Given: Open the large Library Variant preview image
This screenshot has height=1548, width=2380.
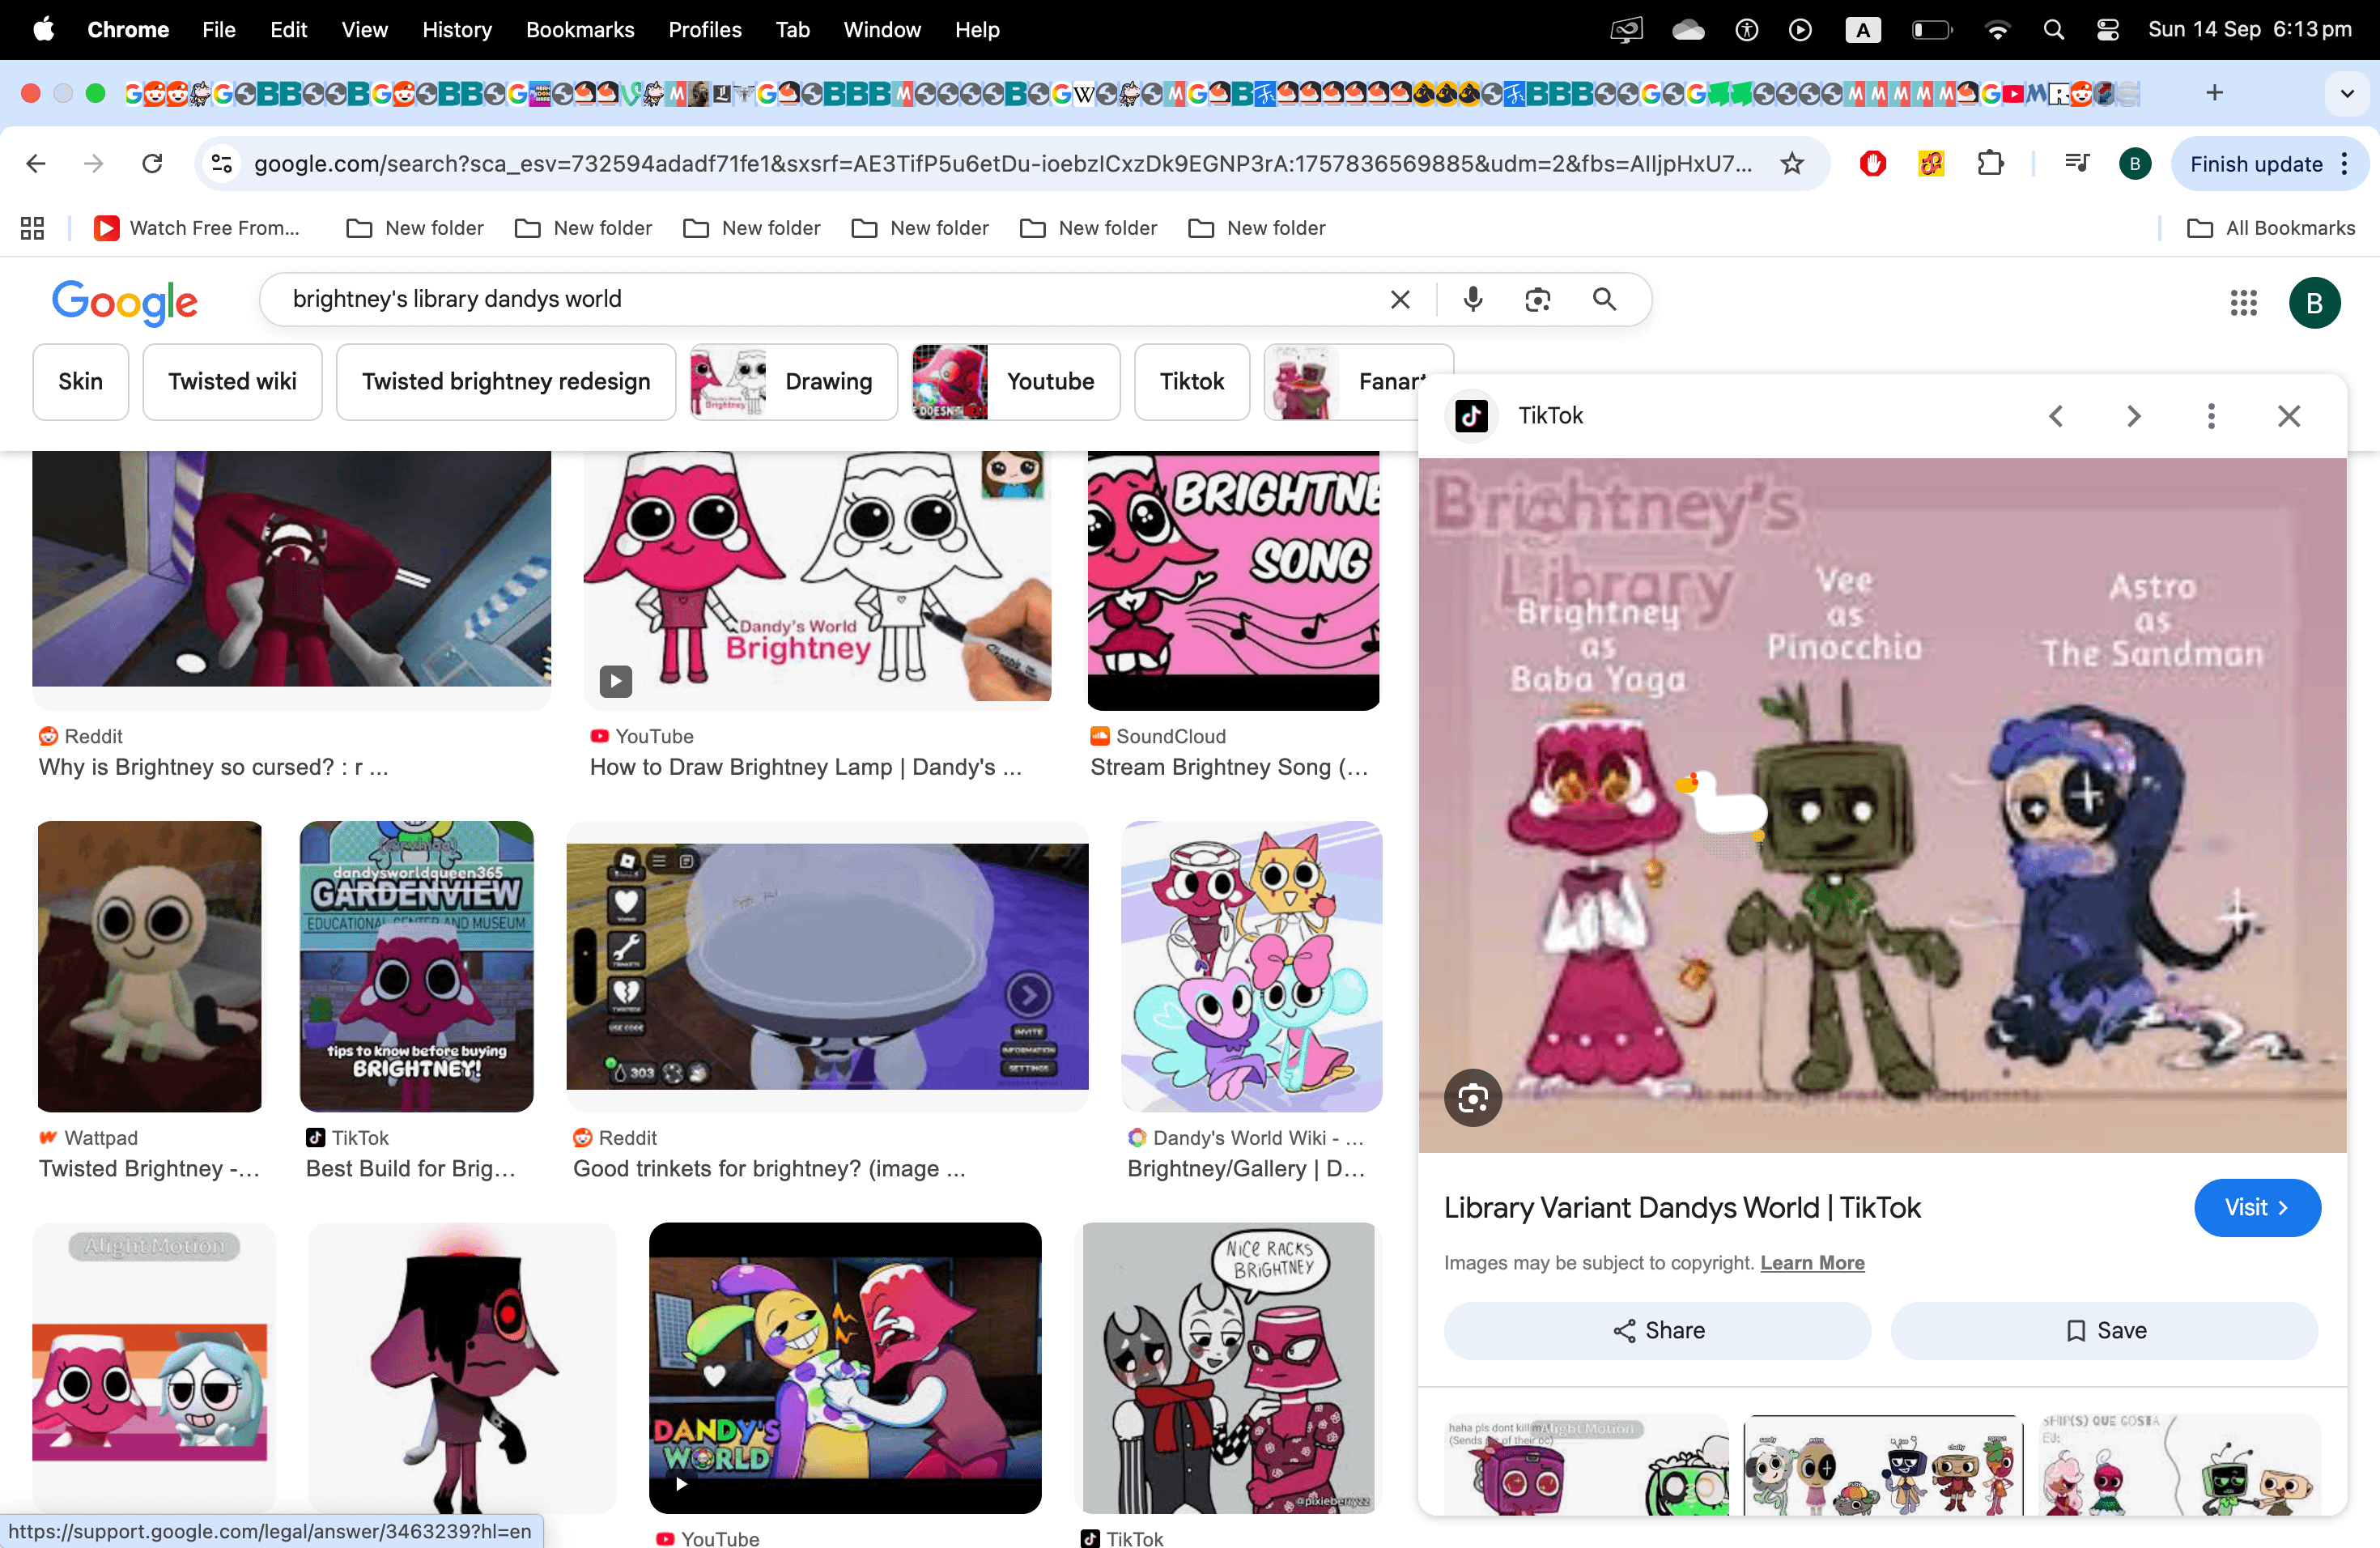Looking at the screenshot, I should tap(1882, 805).
